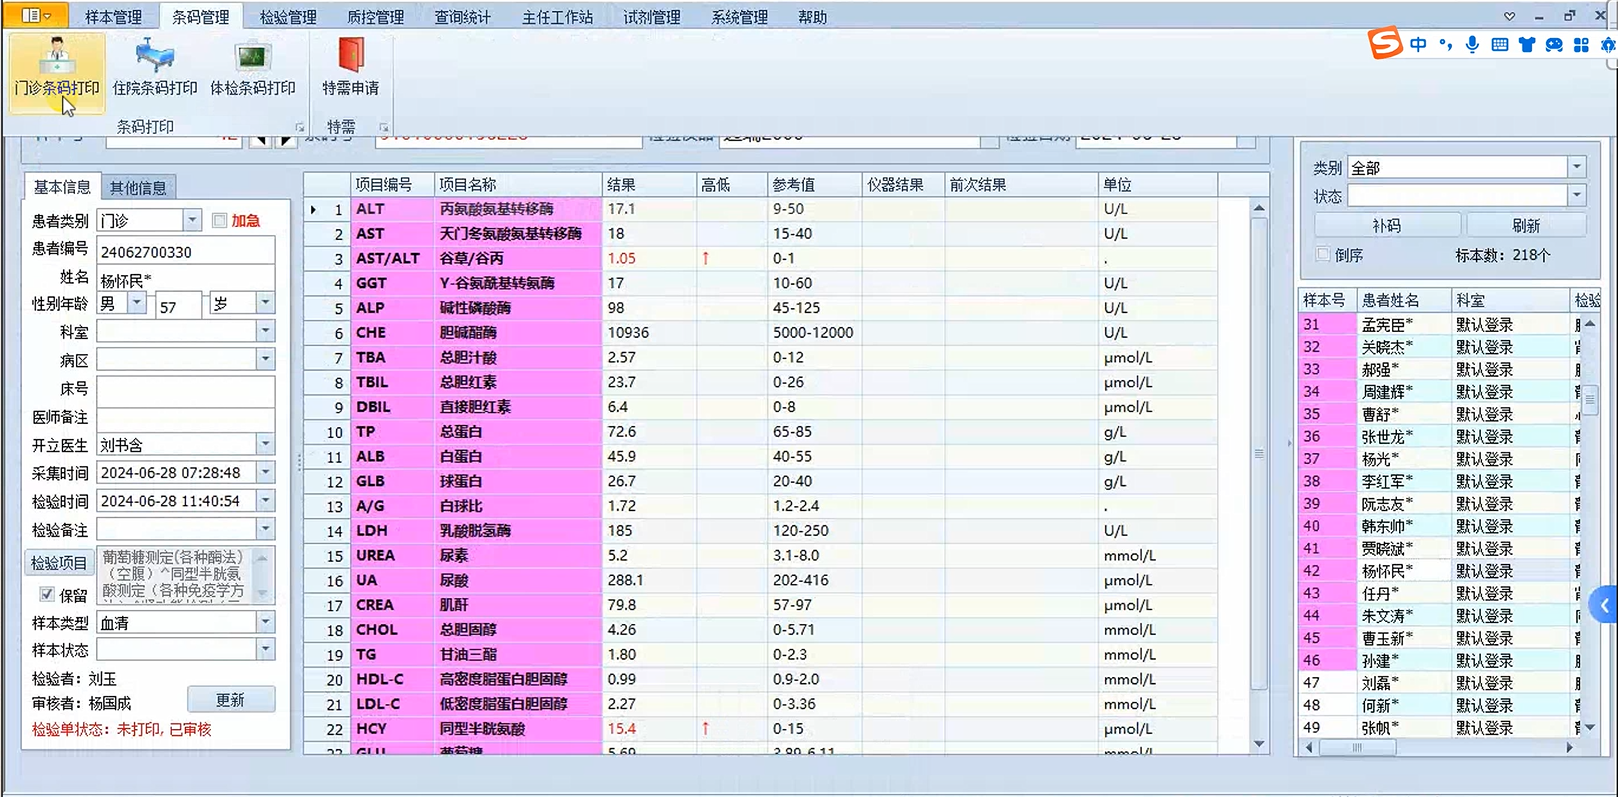Screen dimensions: 1618x797
Task: Open the application menu button at top-left
Action: click(x=36, y=15)
